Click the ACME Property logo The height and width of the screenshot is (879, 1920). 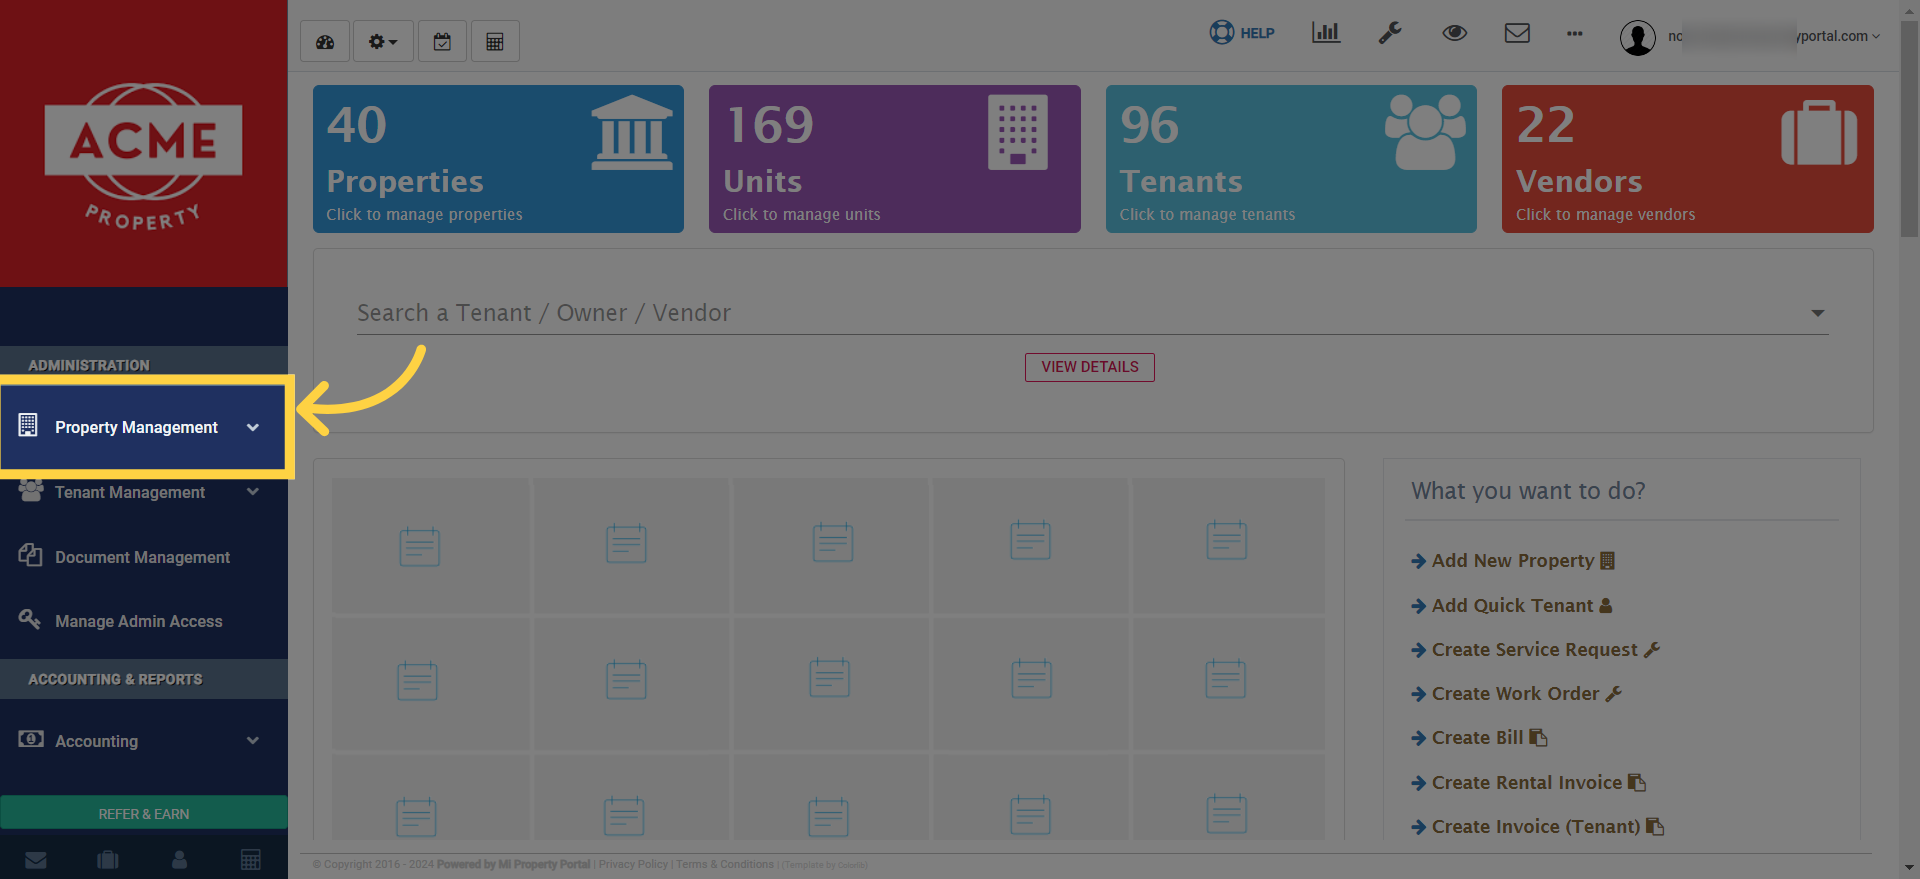point(143,156)
